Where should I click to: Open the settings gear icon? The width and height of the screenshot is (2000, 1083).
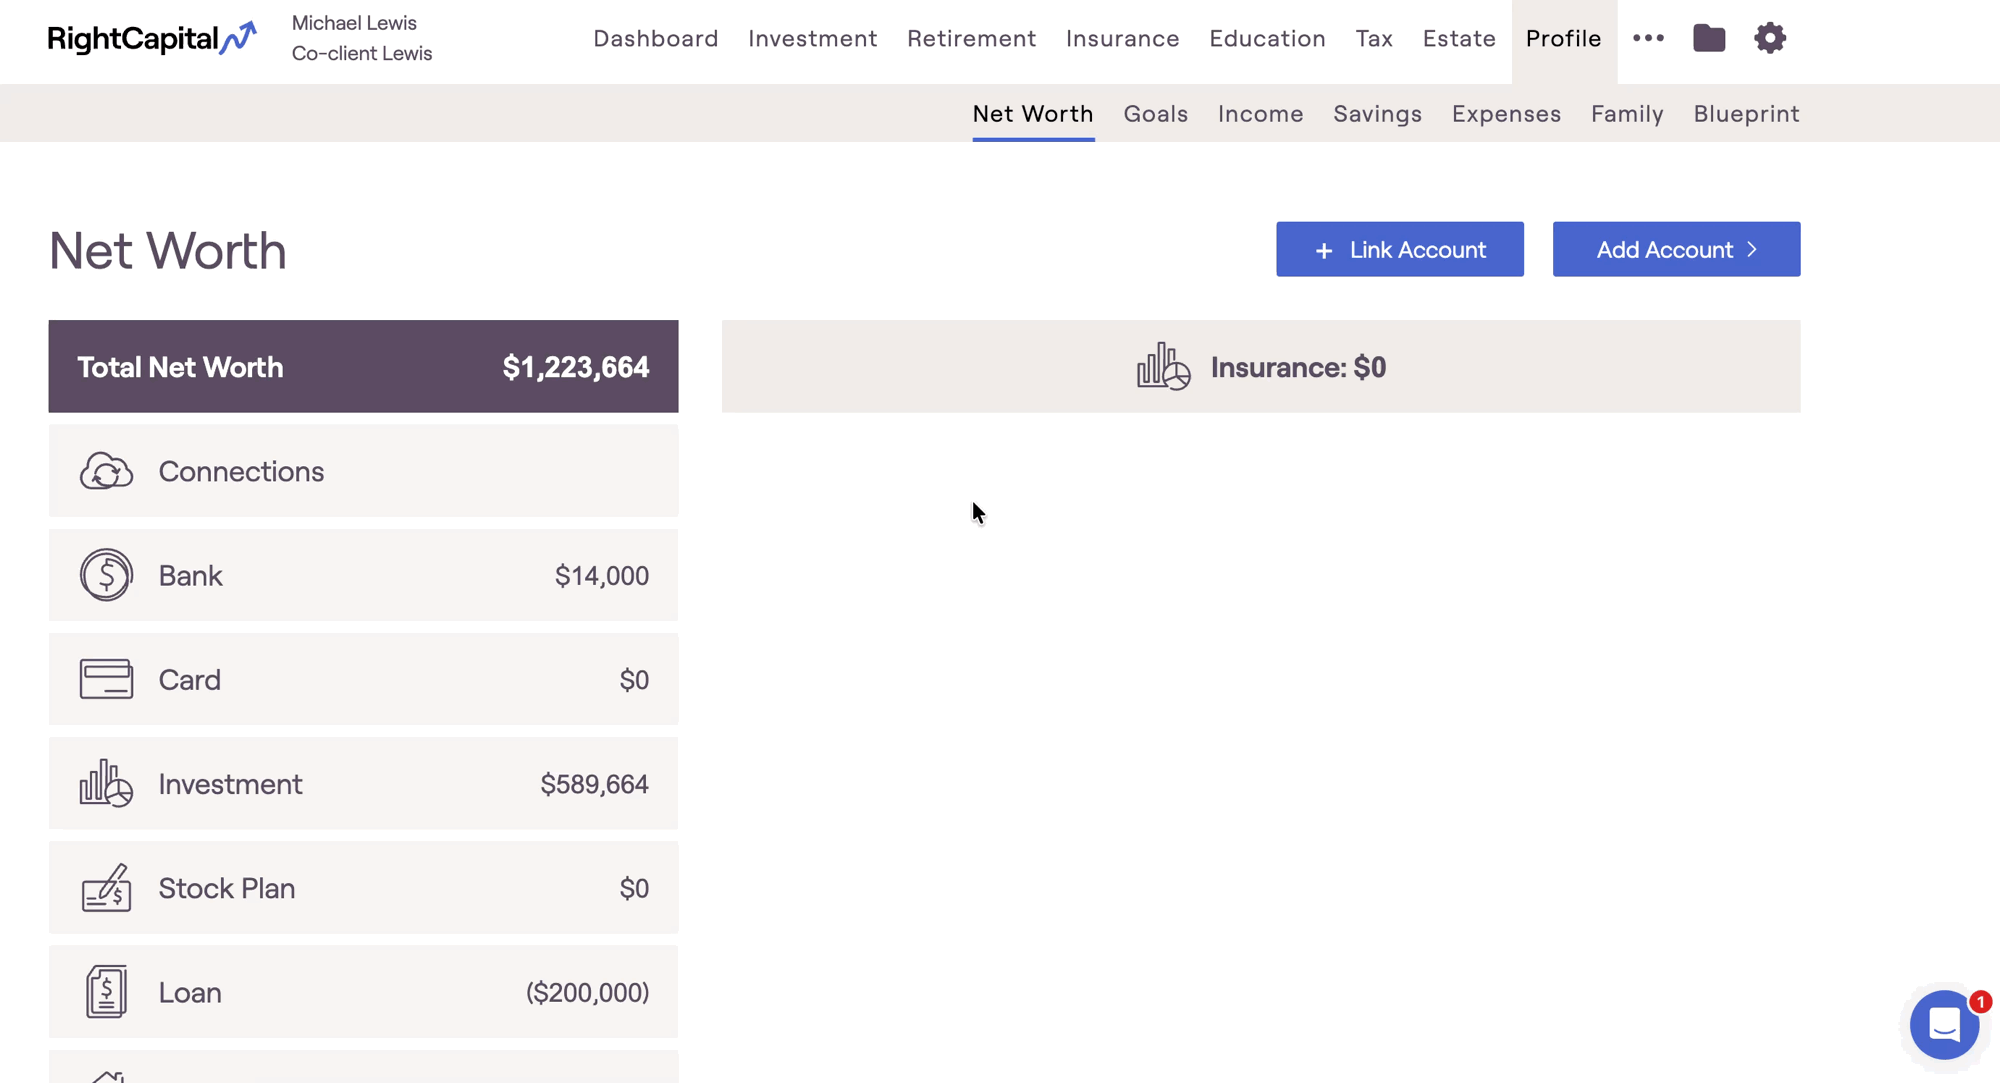(x=1770, y=38)
